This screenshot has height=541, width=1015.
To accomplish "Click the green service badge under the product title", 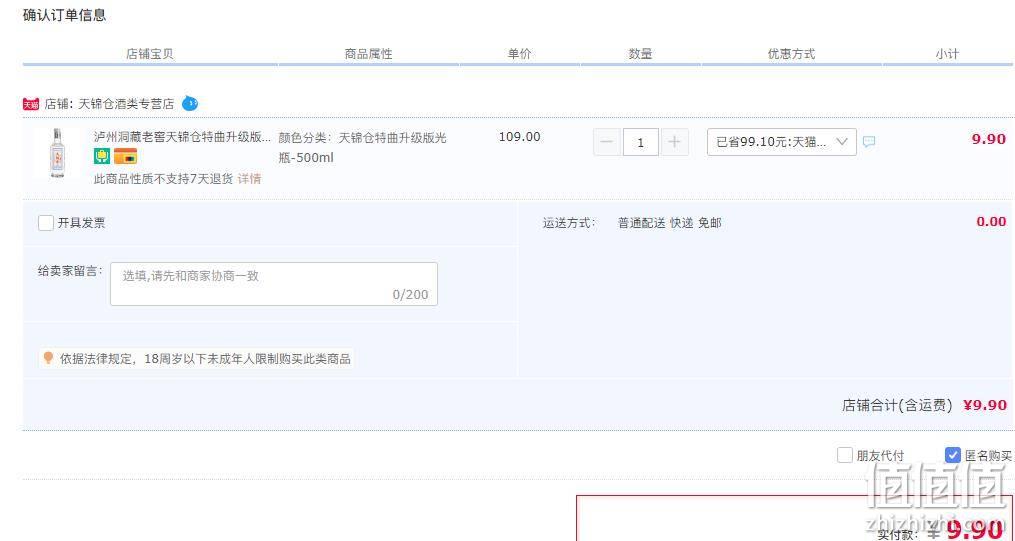I will pos(102,156).
